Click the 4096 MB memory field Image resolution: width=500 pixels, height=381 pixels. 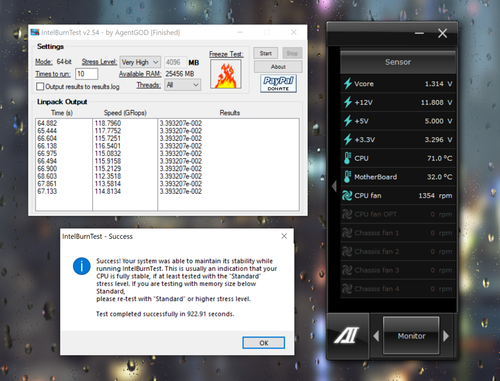point(175,62)
